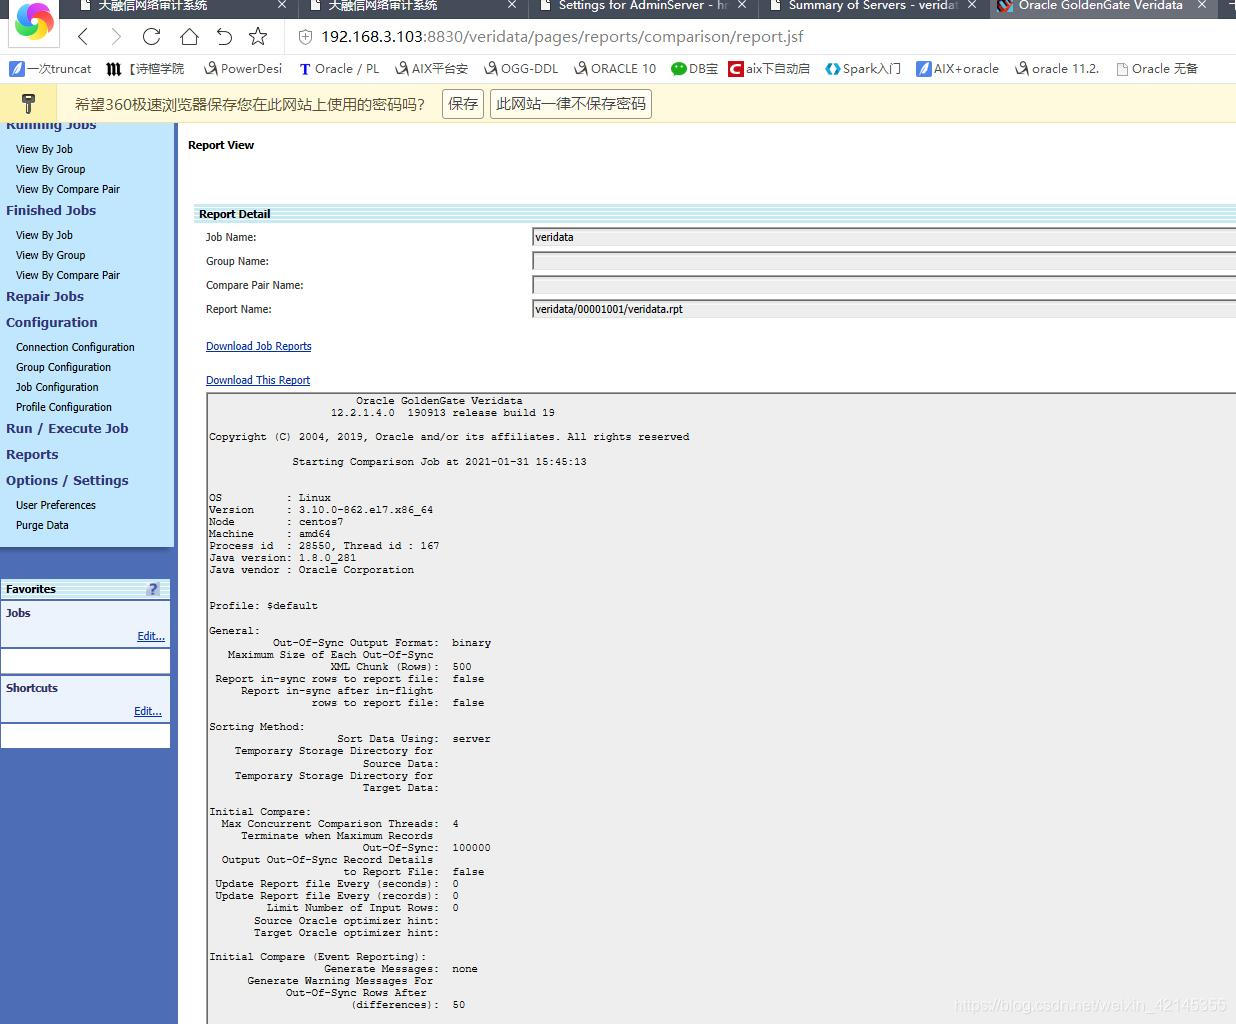Screen dimensions: 1236x1024
Task: Open Favorites help question icon
Action: (153, 589)
